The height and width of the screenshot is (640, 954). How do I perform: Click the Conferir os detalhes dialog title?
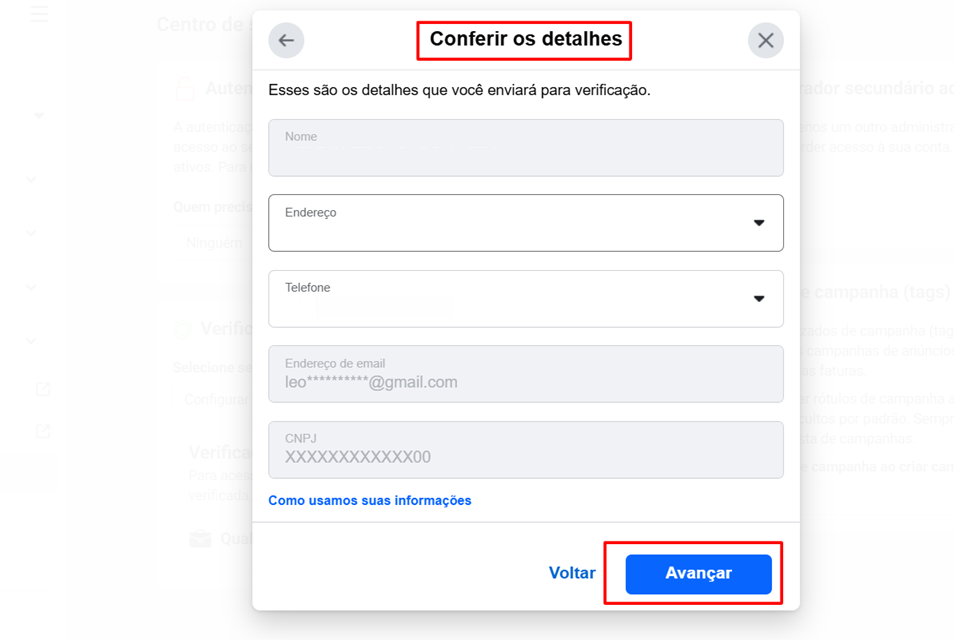[x=525, y=40]
